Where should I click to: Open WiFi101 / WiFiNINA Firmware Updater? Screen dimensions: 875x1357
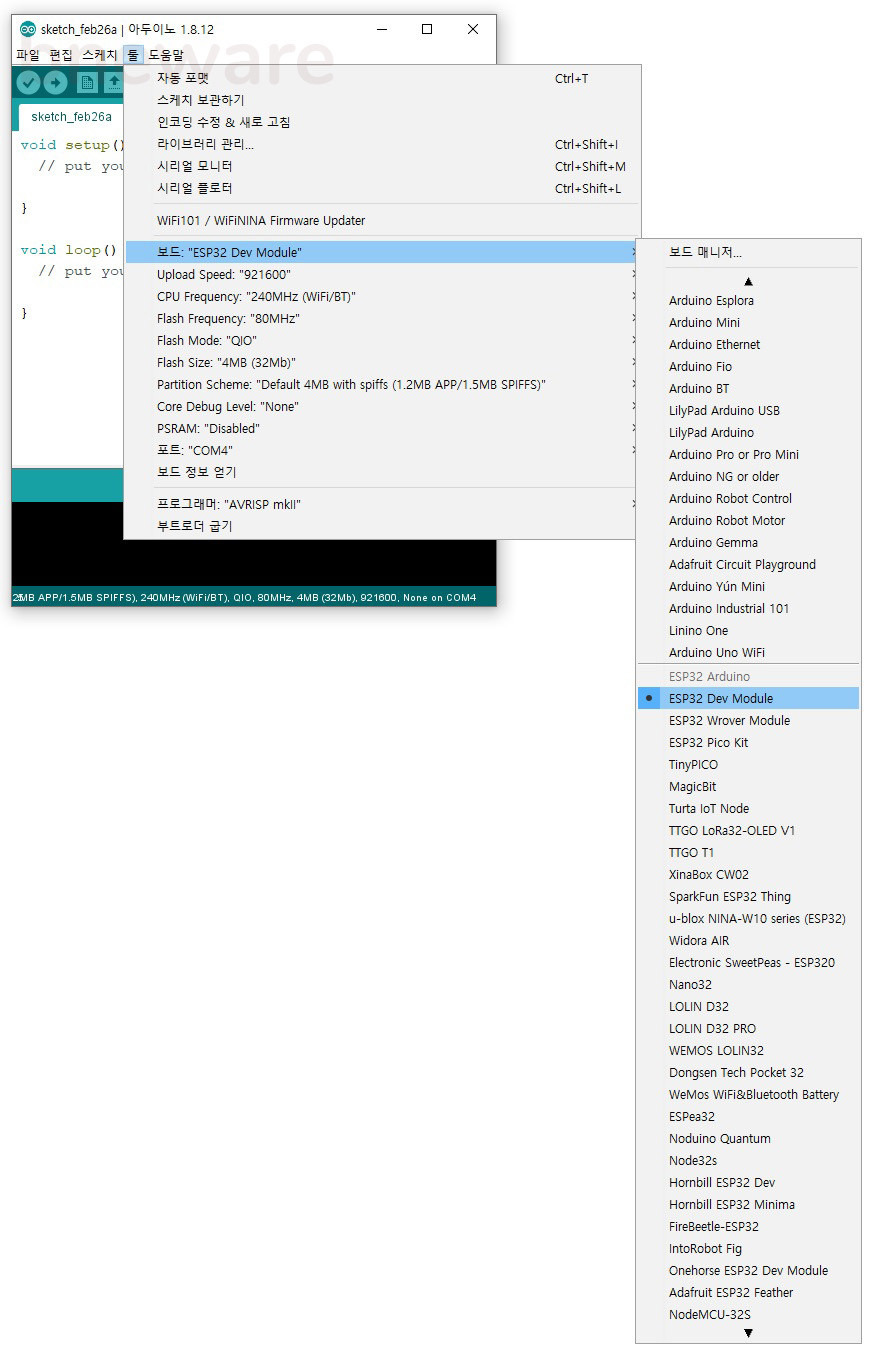click(x=382, y=220)
